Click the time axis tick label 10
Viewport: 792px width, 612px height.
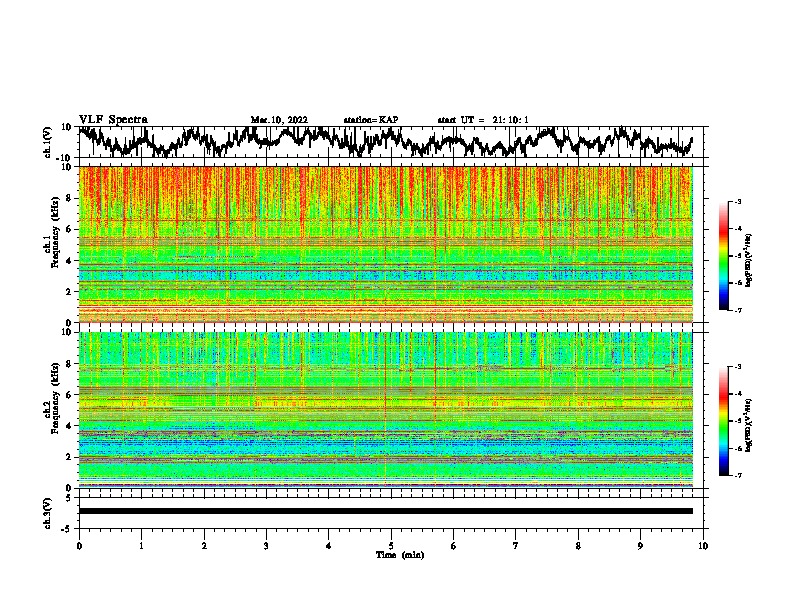tap(703, 546)
